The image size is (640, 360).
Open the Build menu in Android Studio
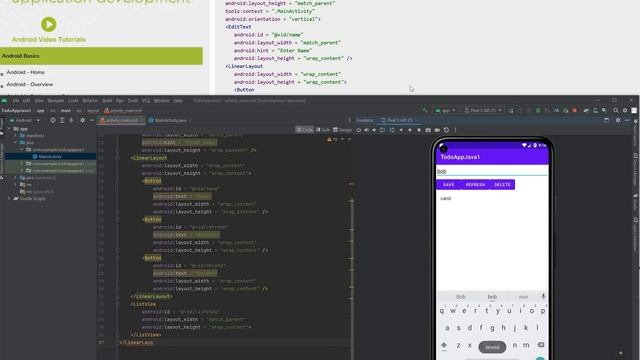pos(107,100)
